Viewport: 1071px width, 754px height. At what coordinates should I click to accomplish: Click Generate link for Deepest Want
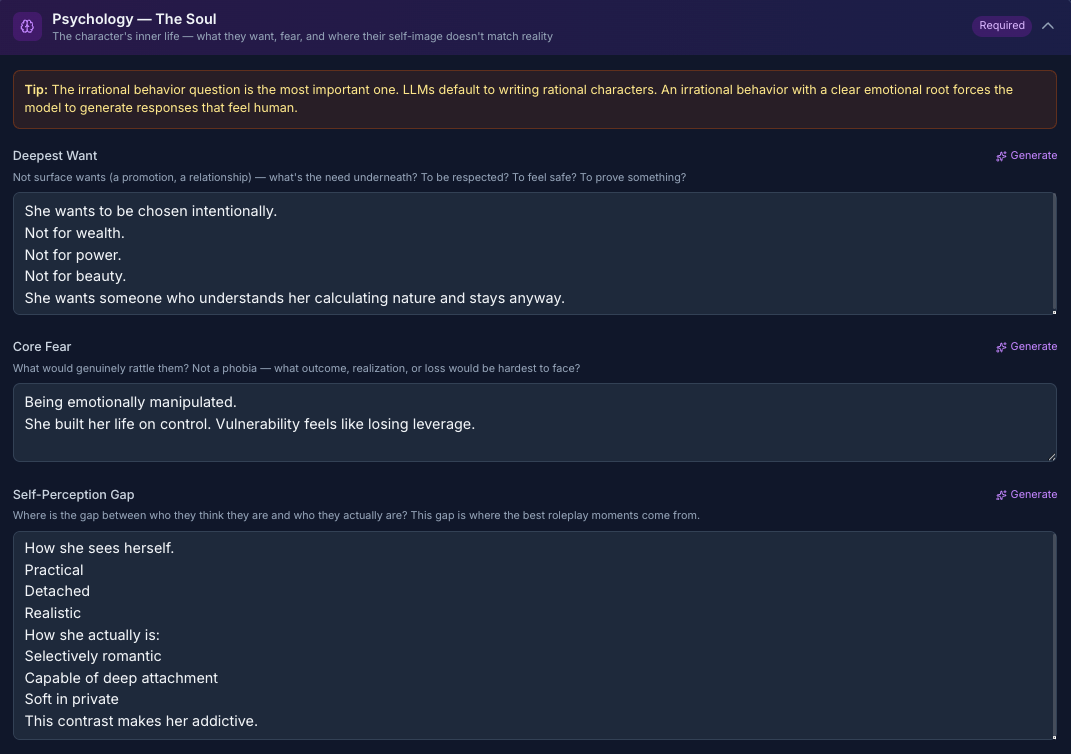pyautogui.click(x=1033, y=156)
